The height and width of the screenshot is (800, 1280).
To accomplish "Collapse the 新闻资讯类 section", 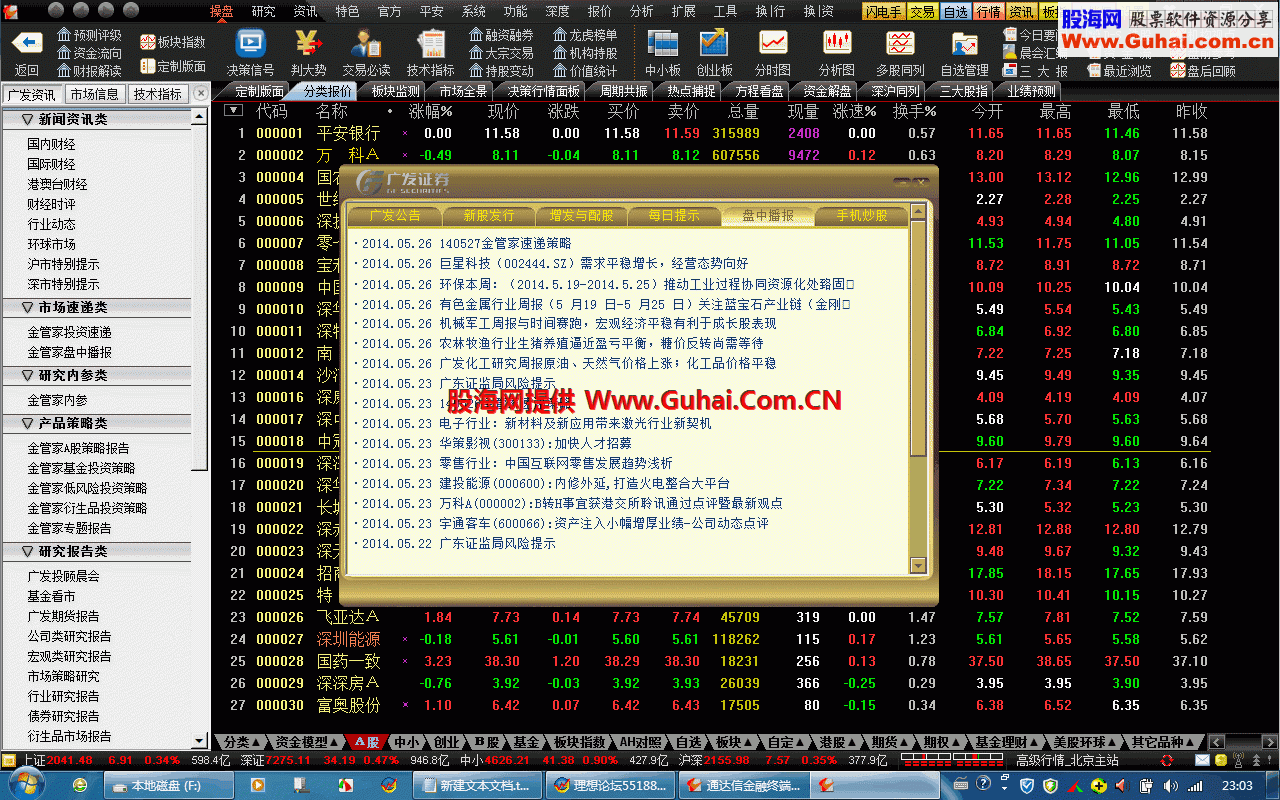I will point(27,119).
